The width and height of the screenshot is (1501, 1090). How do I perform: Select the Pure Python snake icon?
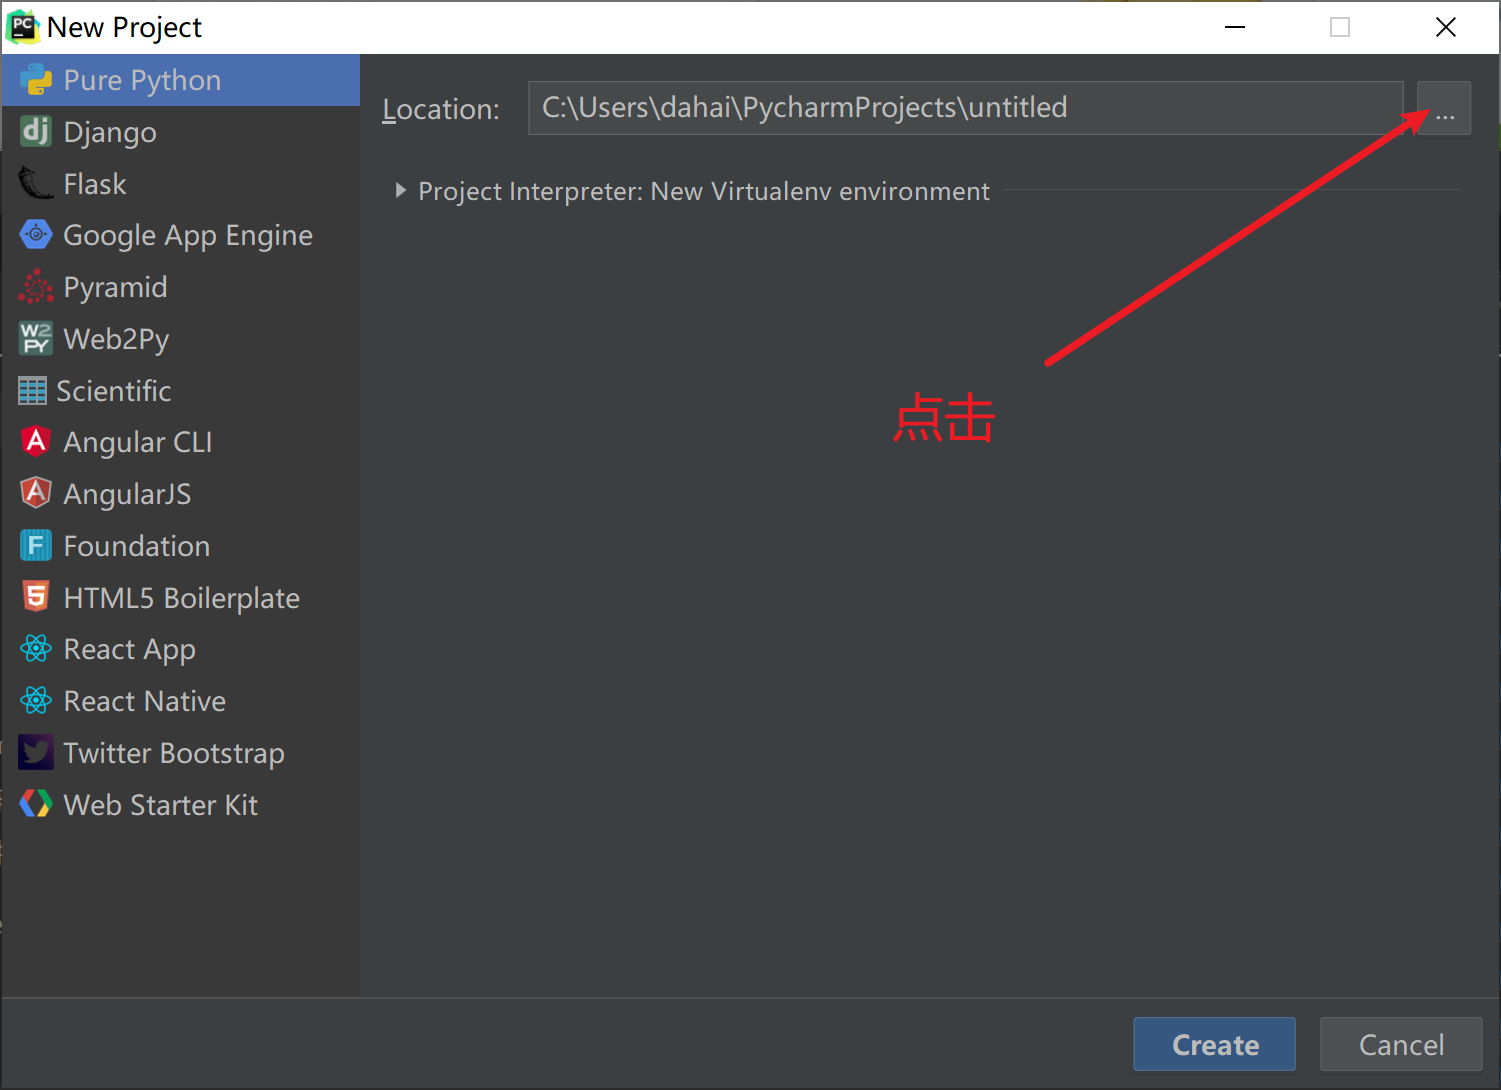click(x=36, y=80)
